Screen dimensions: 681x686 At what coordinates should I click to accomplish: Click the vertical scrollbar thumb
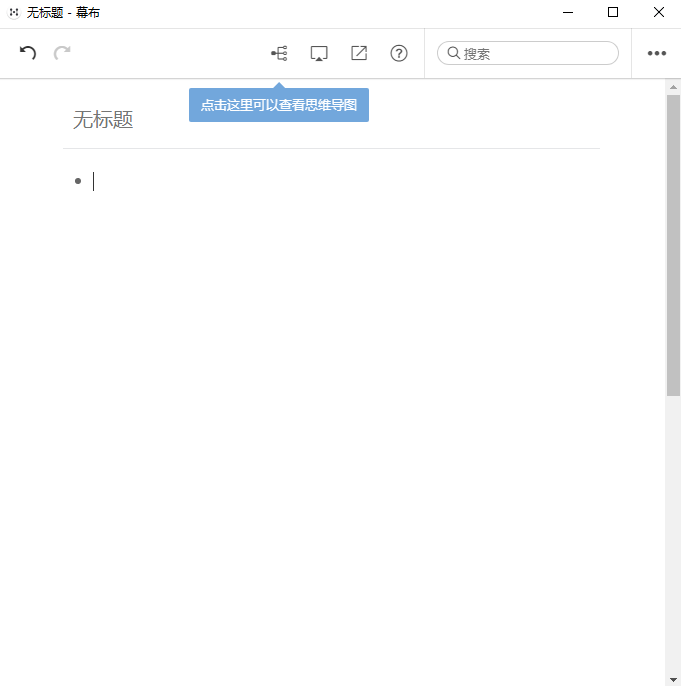(x=673, y=245)
